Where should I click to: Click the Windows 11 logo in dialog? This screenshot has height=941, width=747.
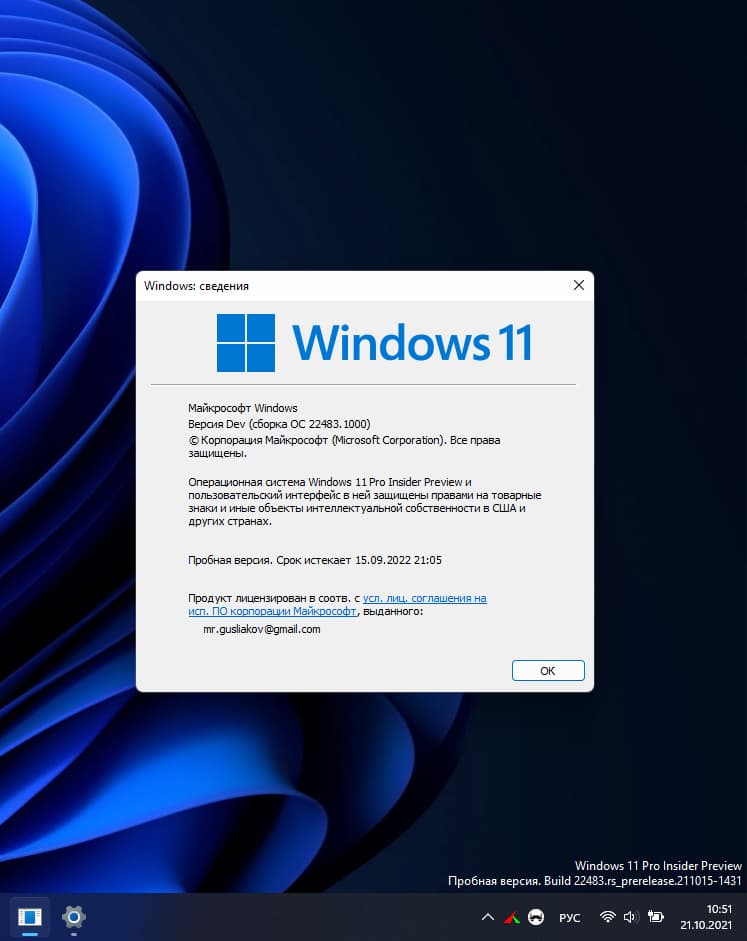[x=374, y=343]
